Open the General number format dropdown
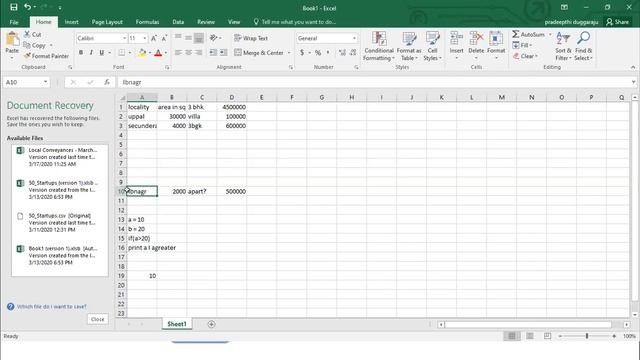The width and height of the screenshot is (640, 360). pyautogui.click(x=354, y=38)
